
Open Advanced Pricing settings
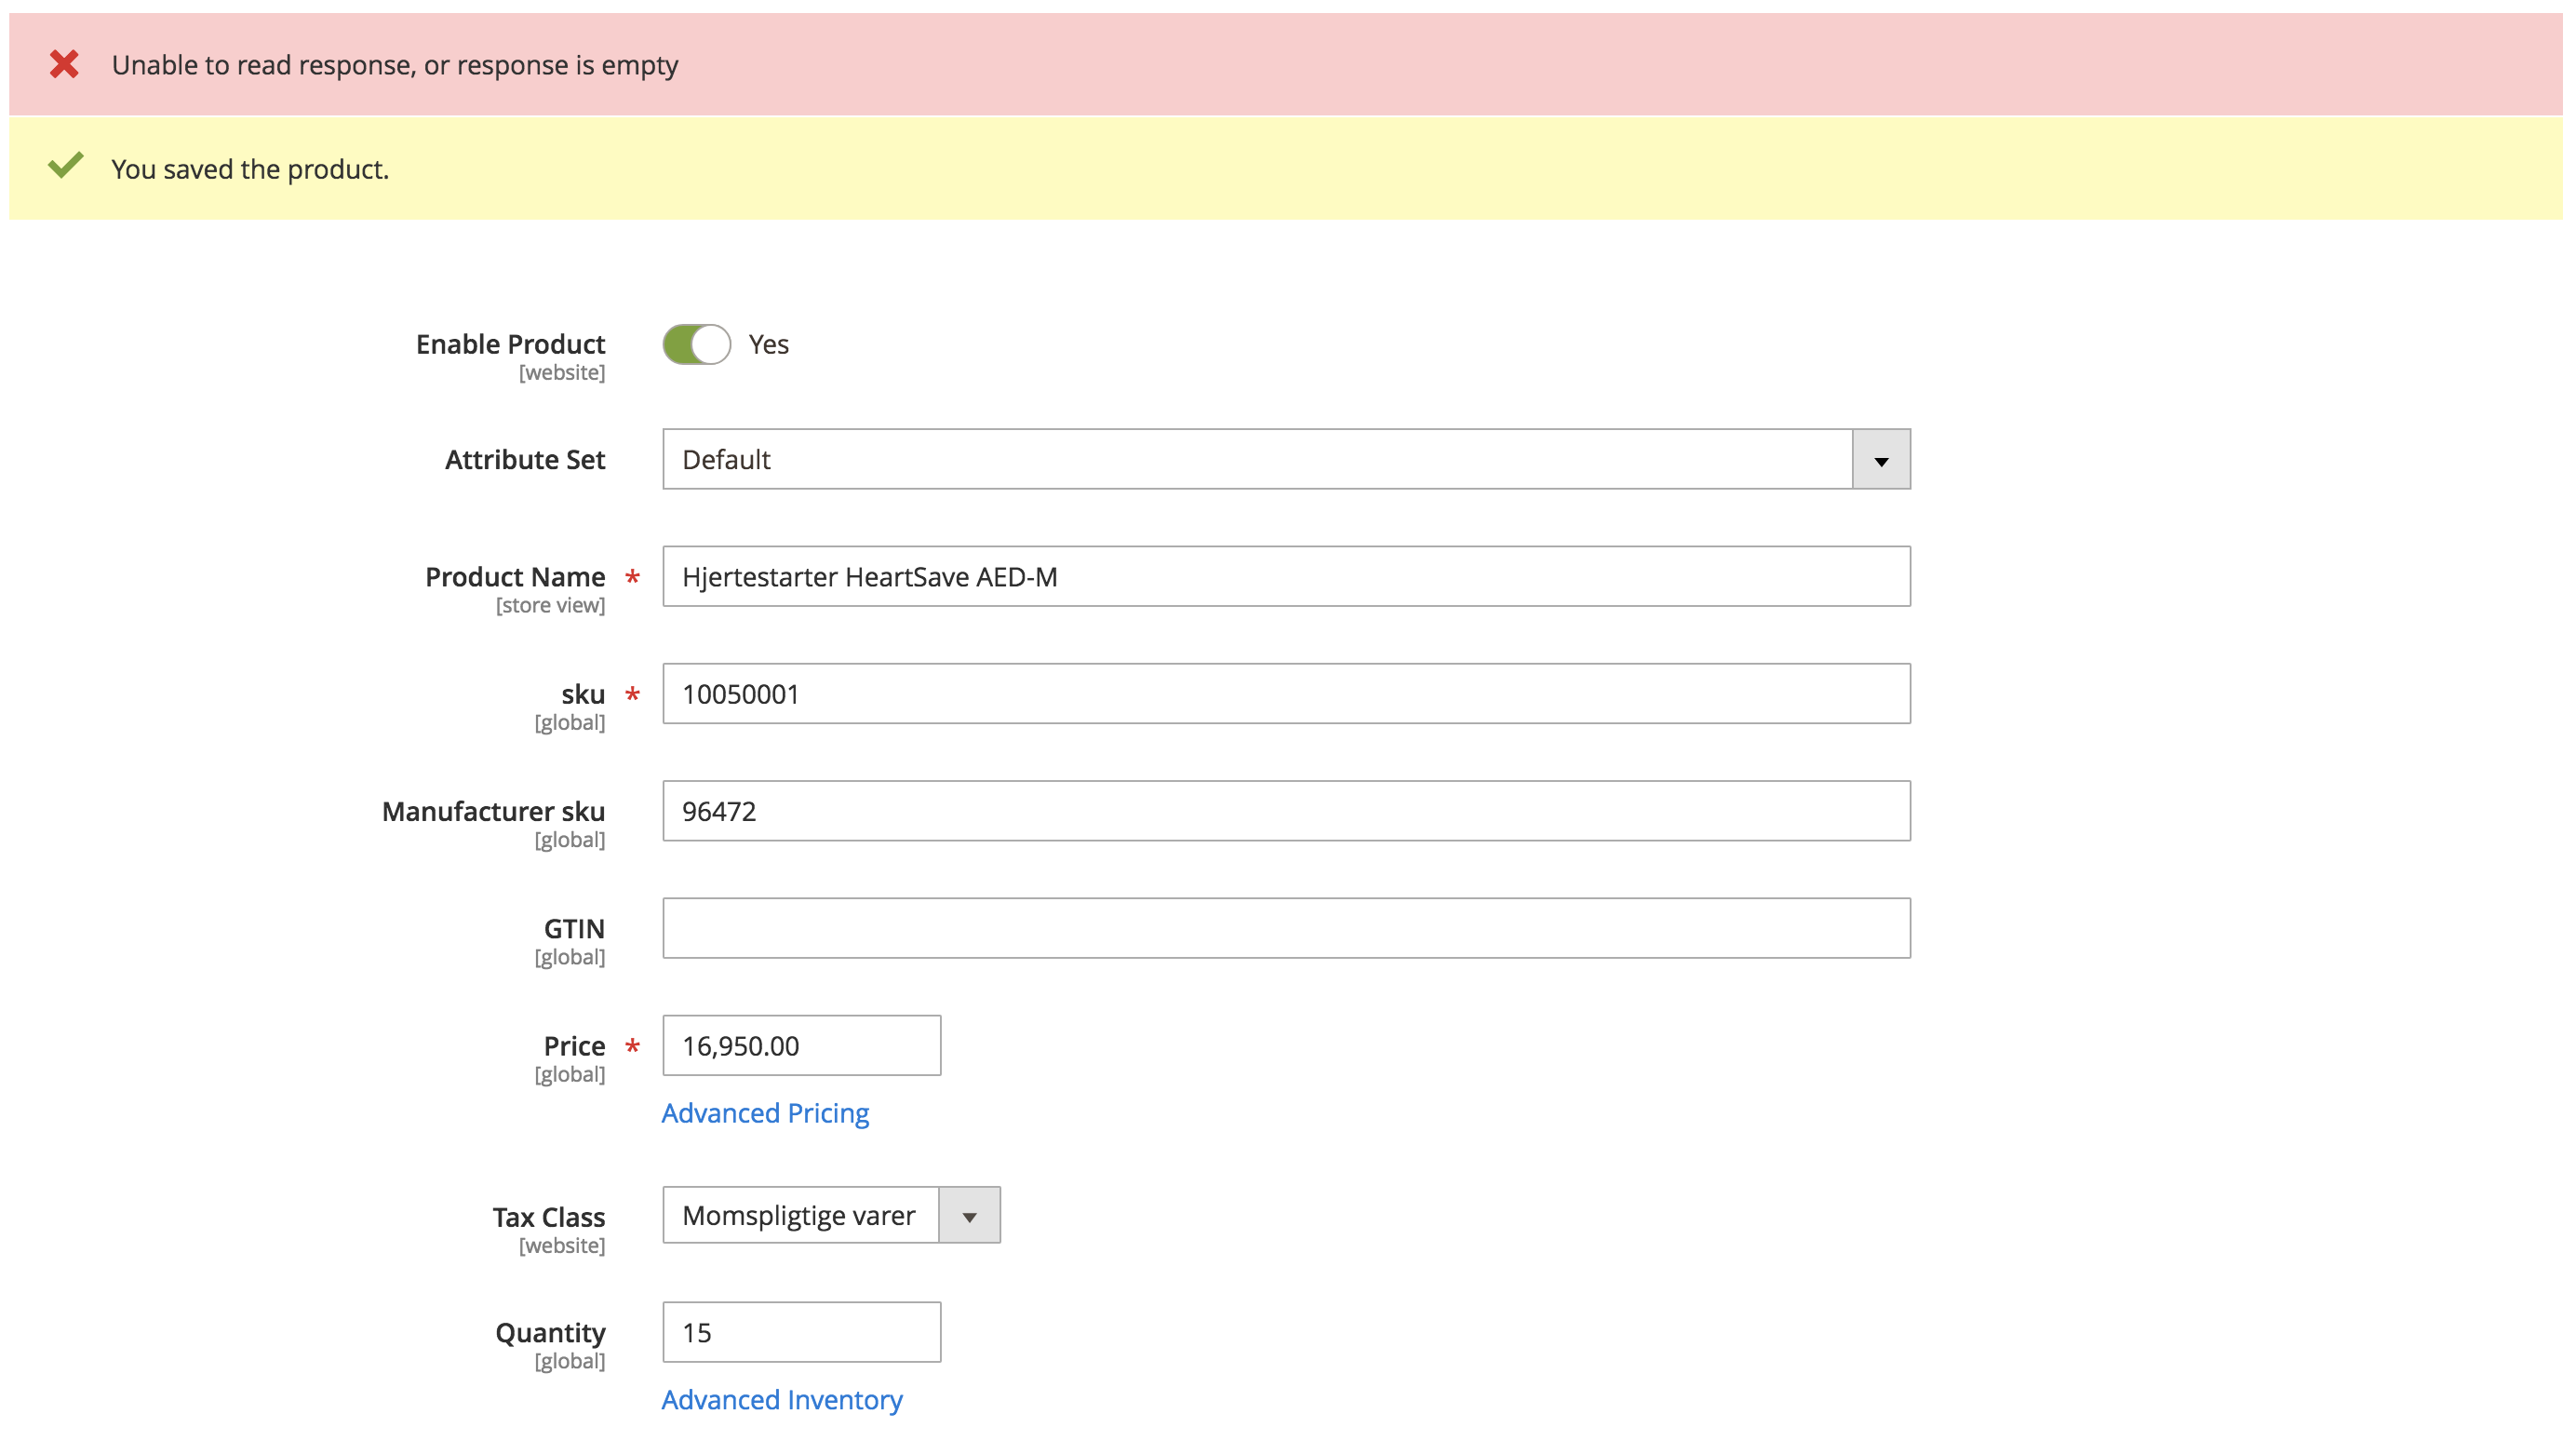(765, 1113)
